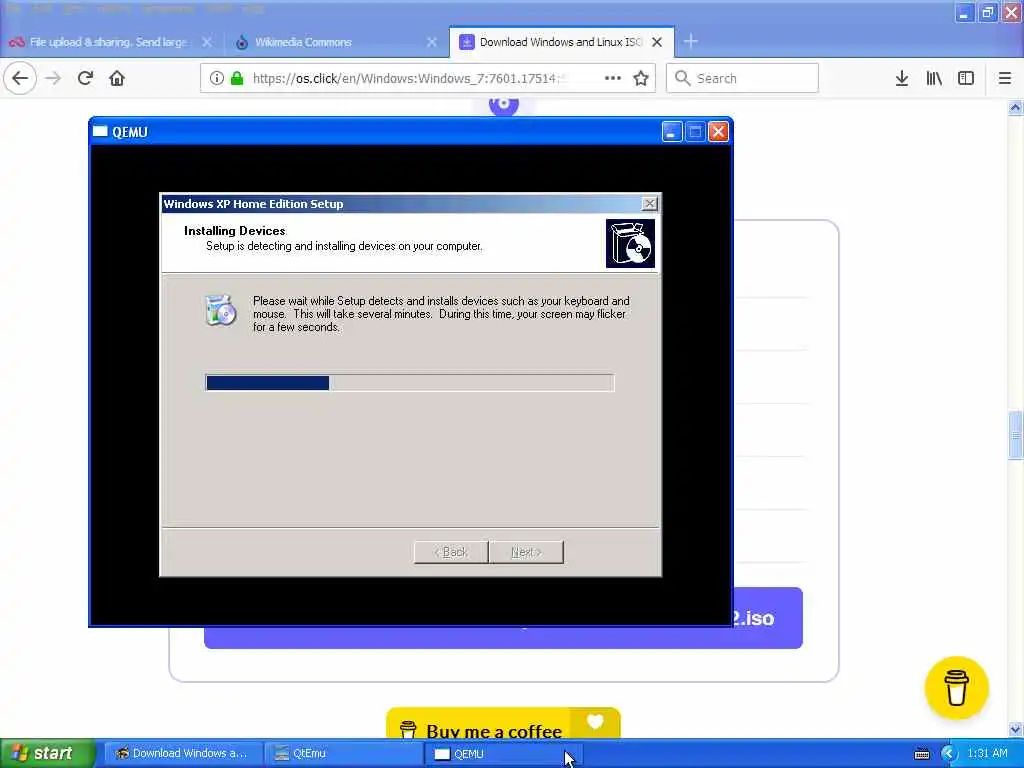Maximize the QEMU window
This screenshot has height=768, width=1024.
[695, 132]
